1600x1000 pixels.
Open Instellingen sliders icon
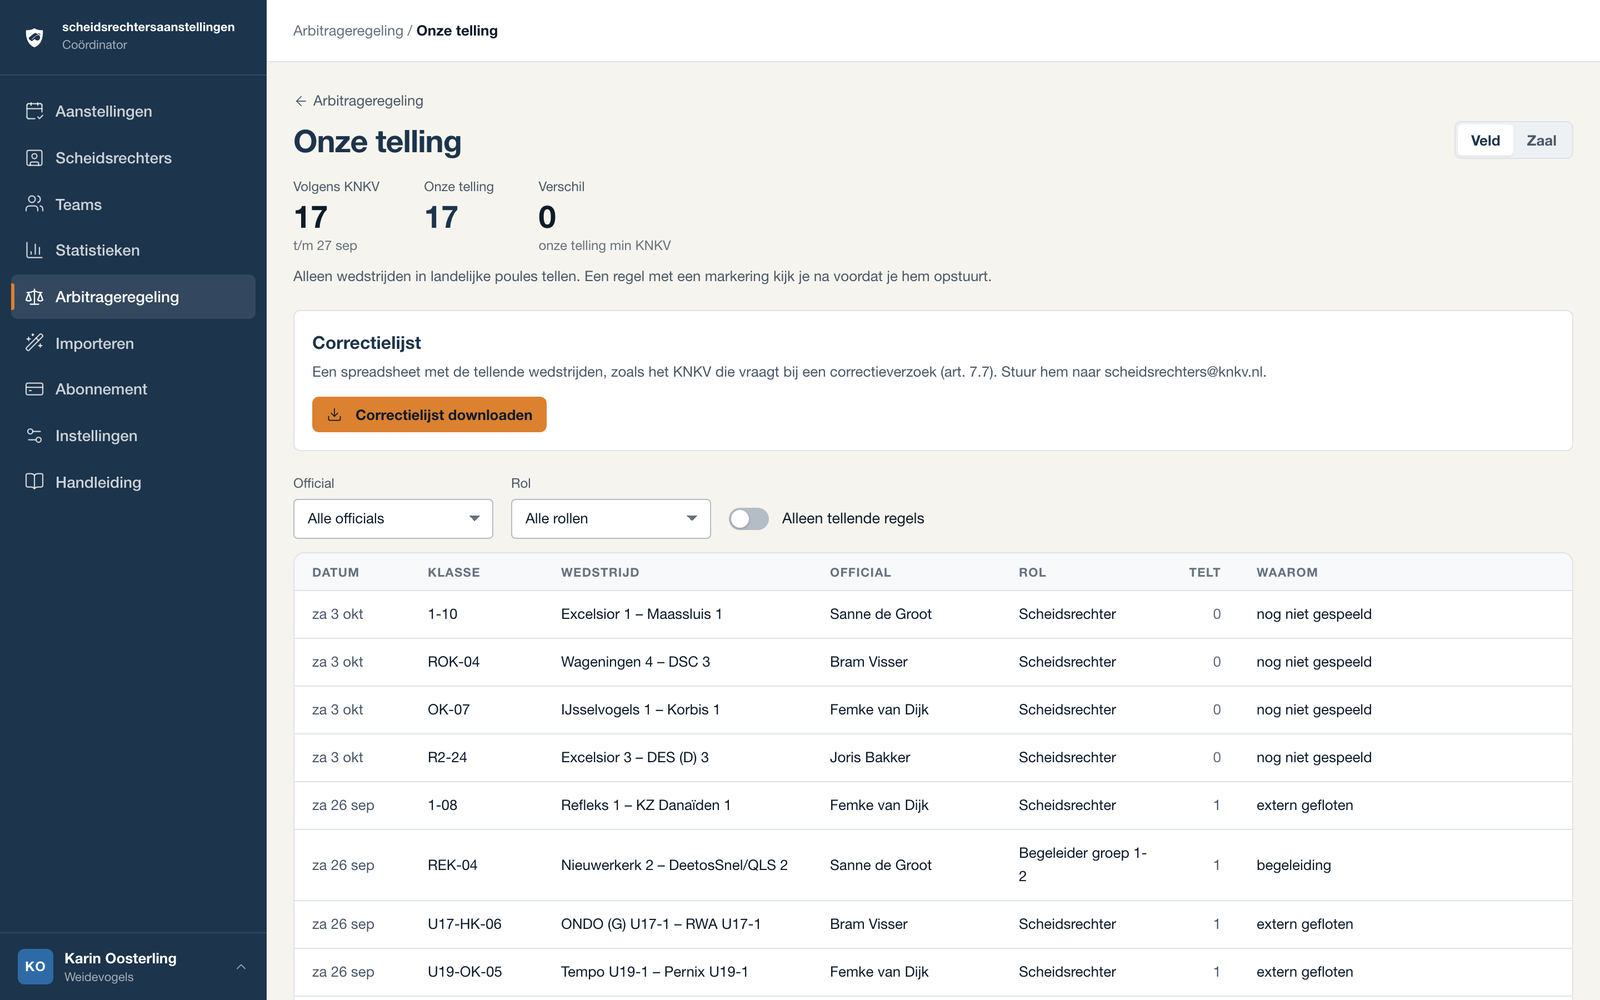35,436
